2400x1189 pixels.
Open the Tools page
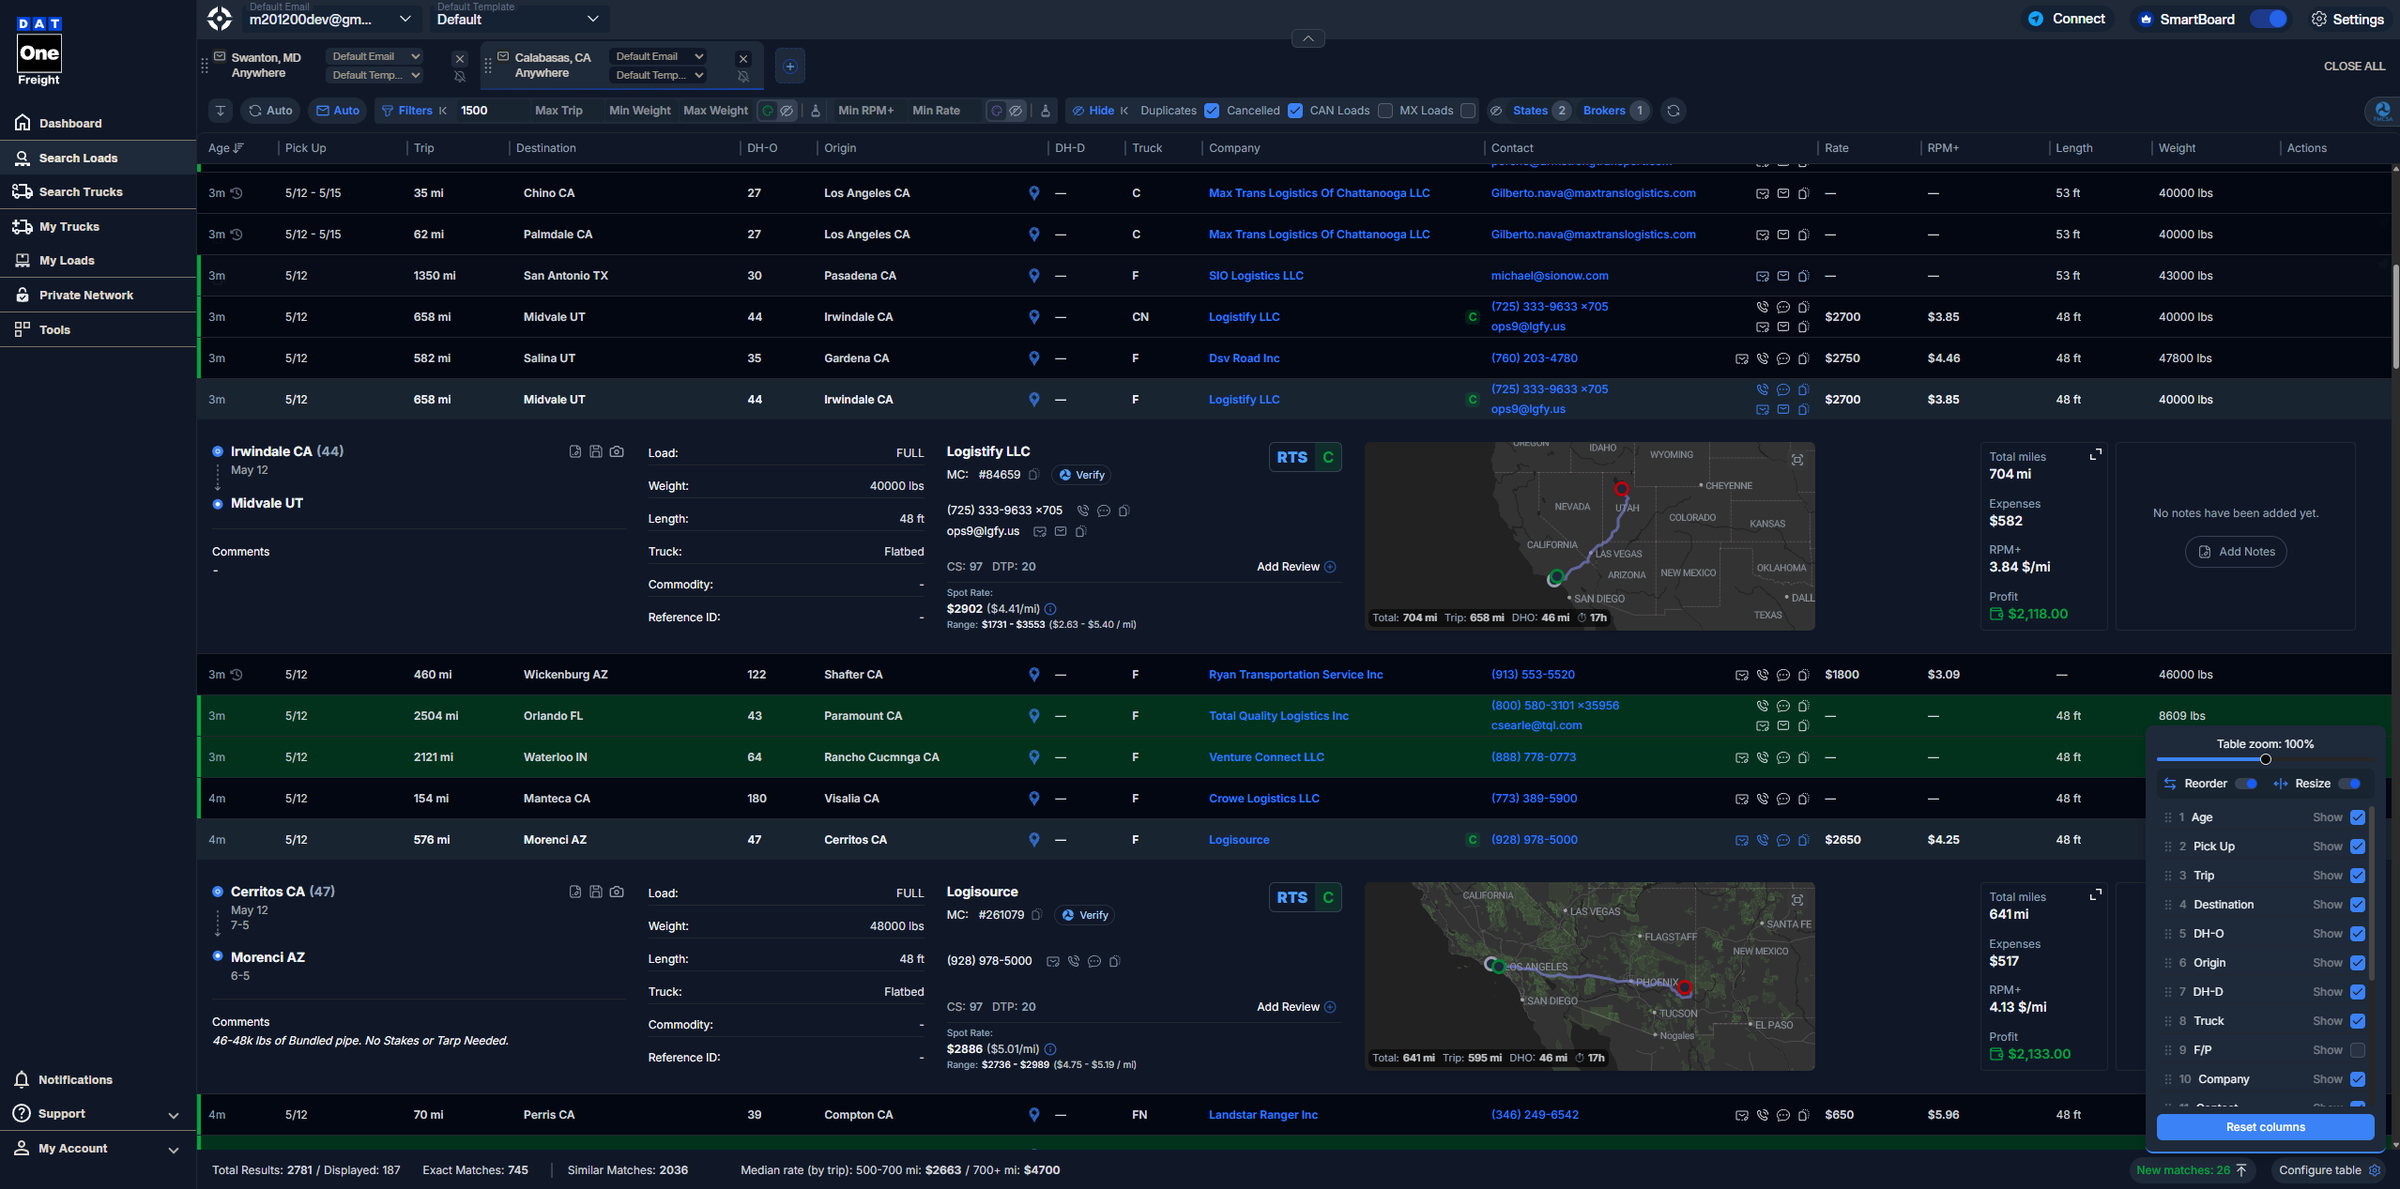tap(98, 329)
